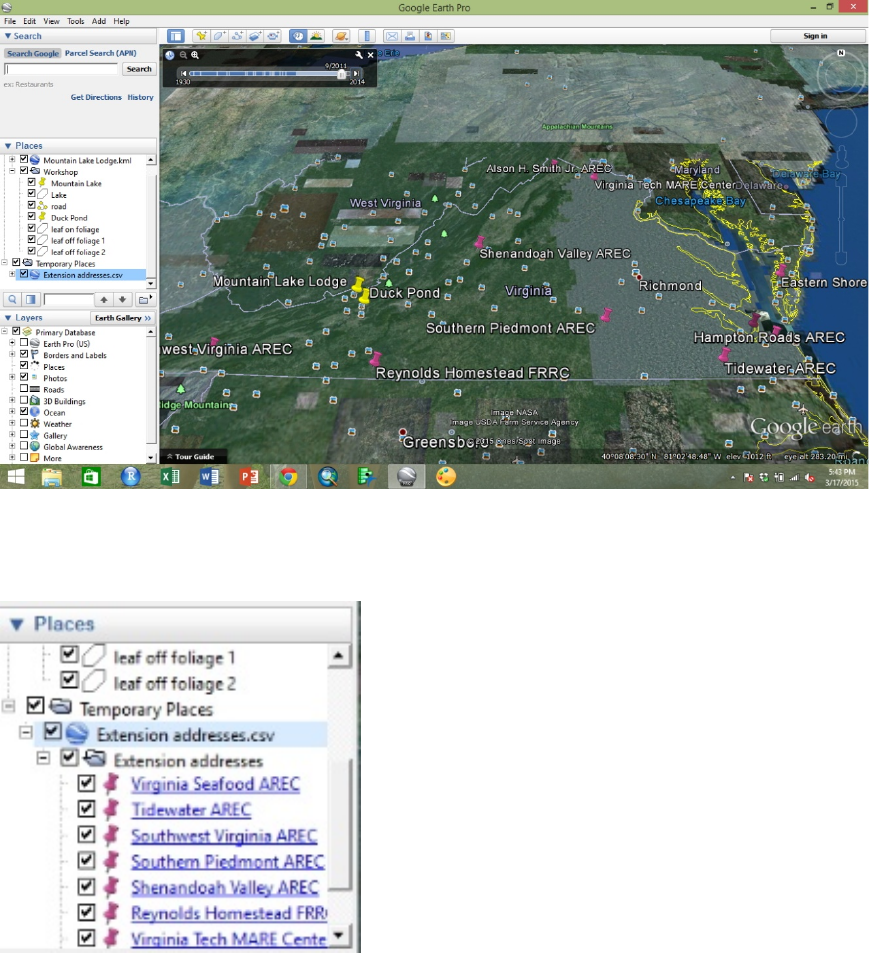Collapse the Layers panel triangle
Screen dimensions: 869x953
8,318
